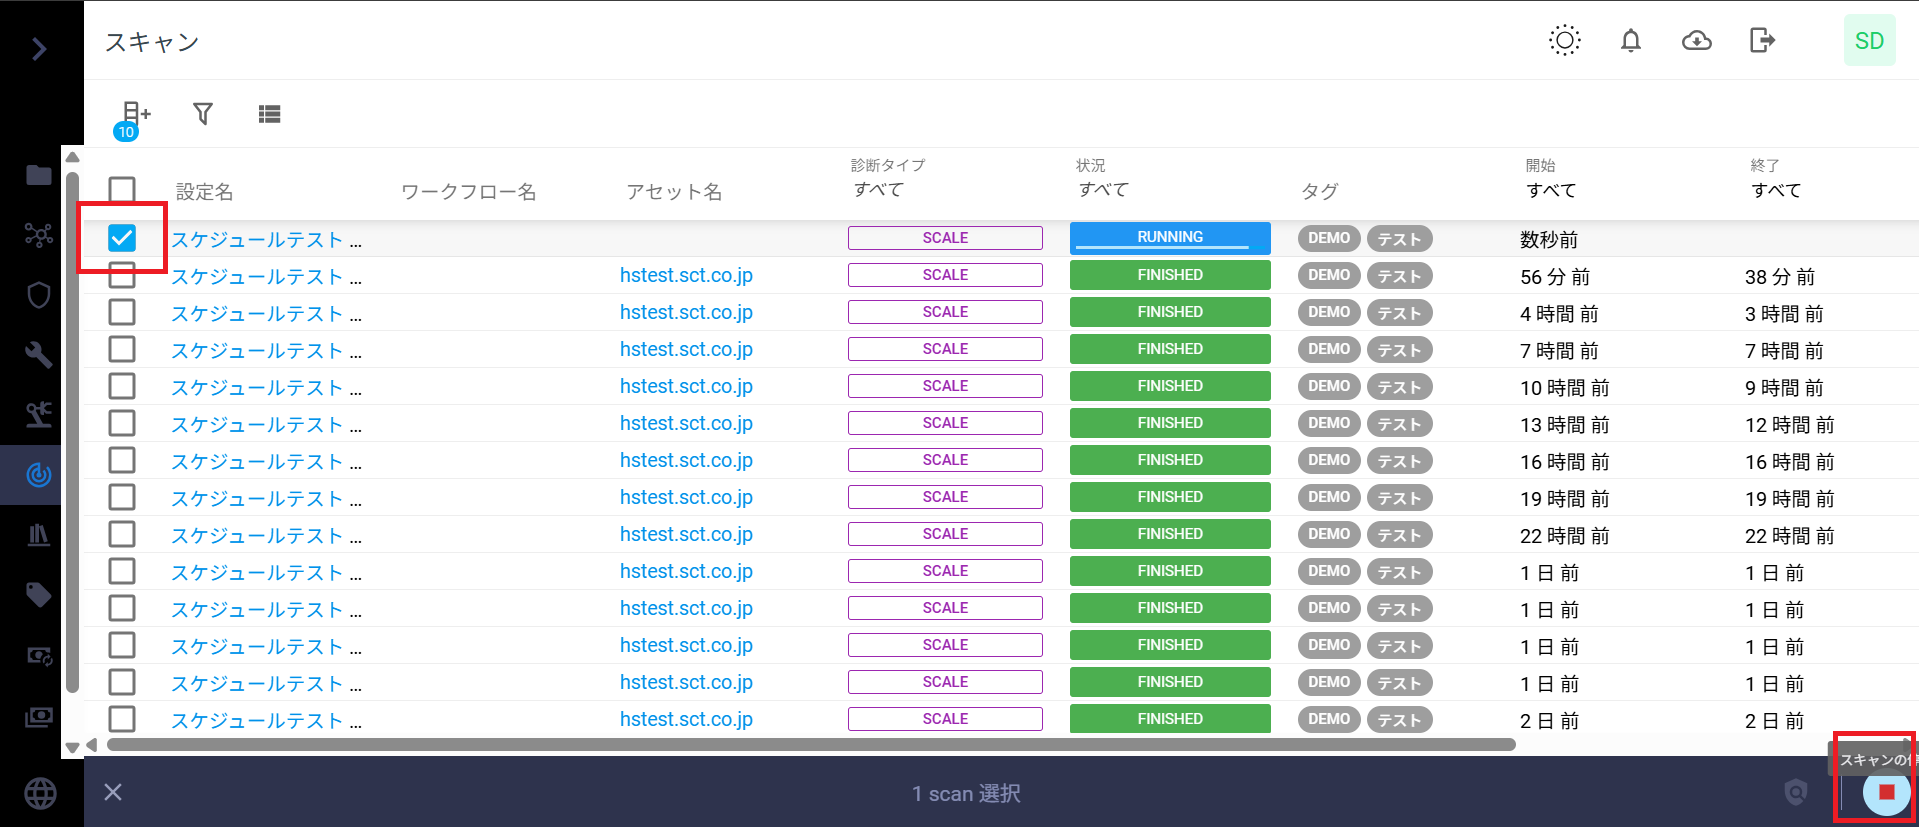
Task: Check the box for scan started 56 分 前
Action: (x=122, y=276)
